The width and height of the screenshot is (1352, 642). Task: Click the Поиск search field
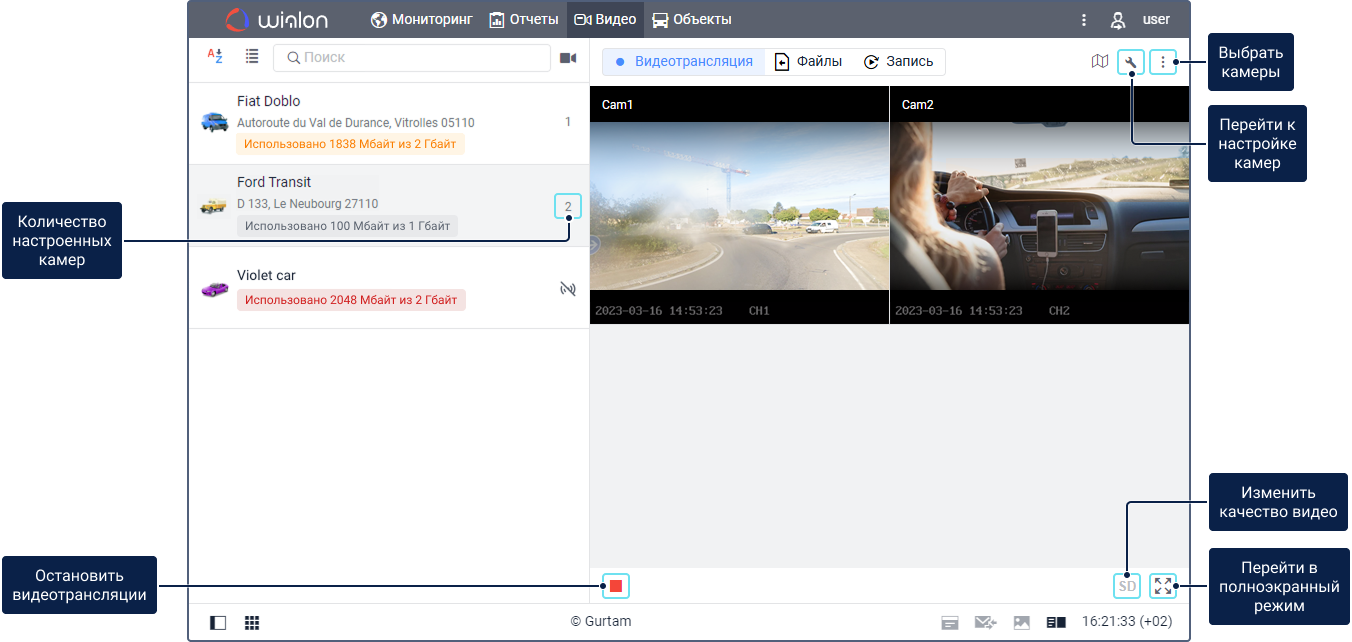[x=412, y=58]
